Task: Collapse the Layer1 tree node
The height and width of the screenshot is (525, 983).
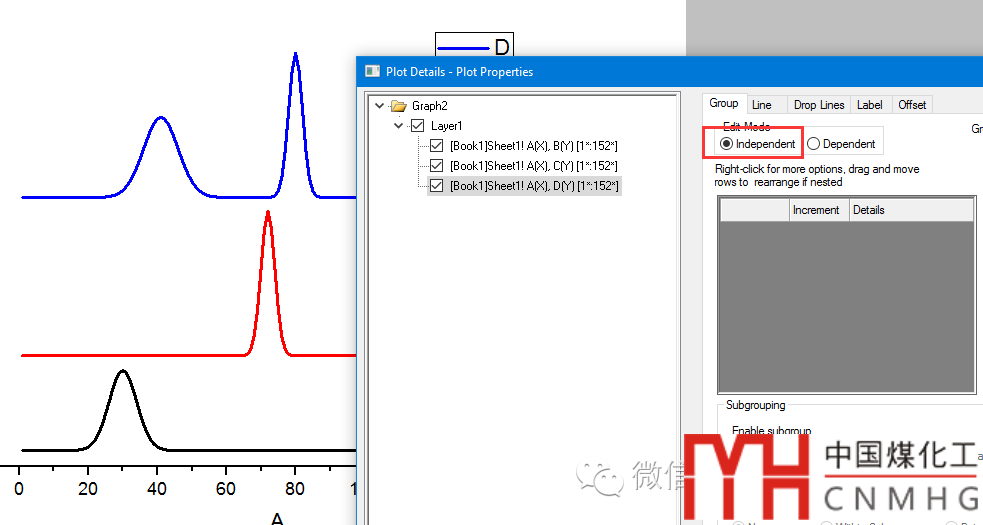Action: click(x=399, y=126)
